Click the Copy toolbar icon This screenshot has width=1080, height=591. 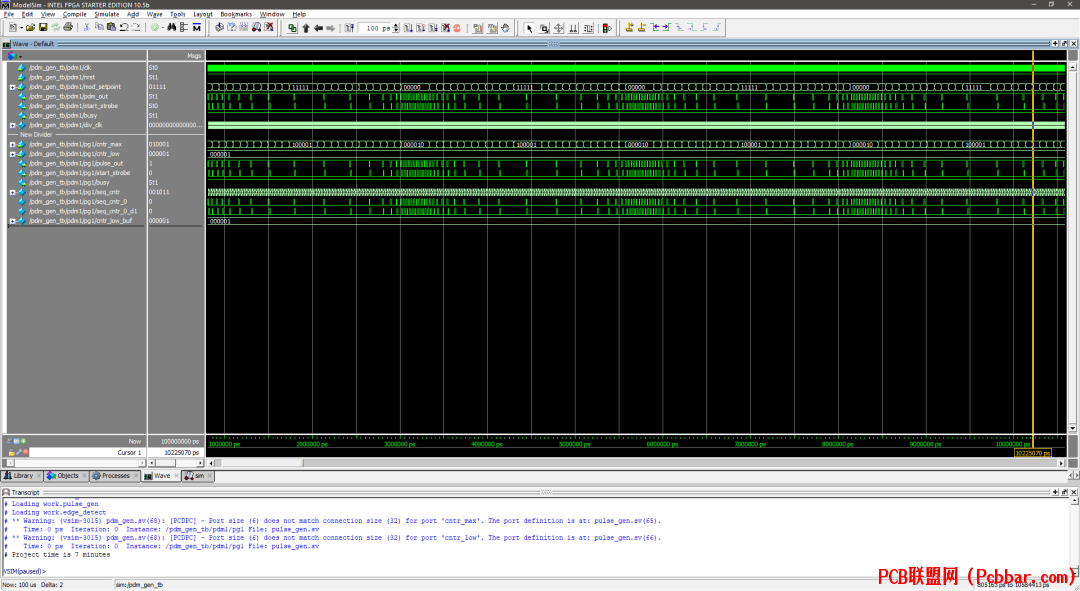point(98,28)
